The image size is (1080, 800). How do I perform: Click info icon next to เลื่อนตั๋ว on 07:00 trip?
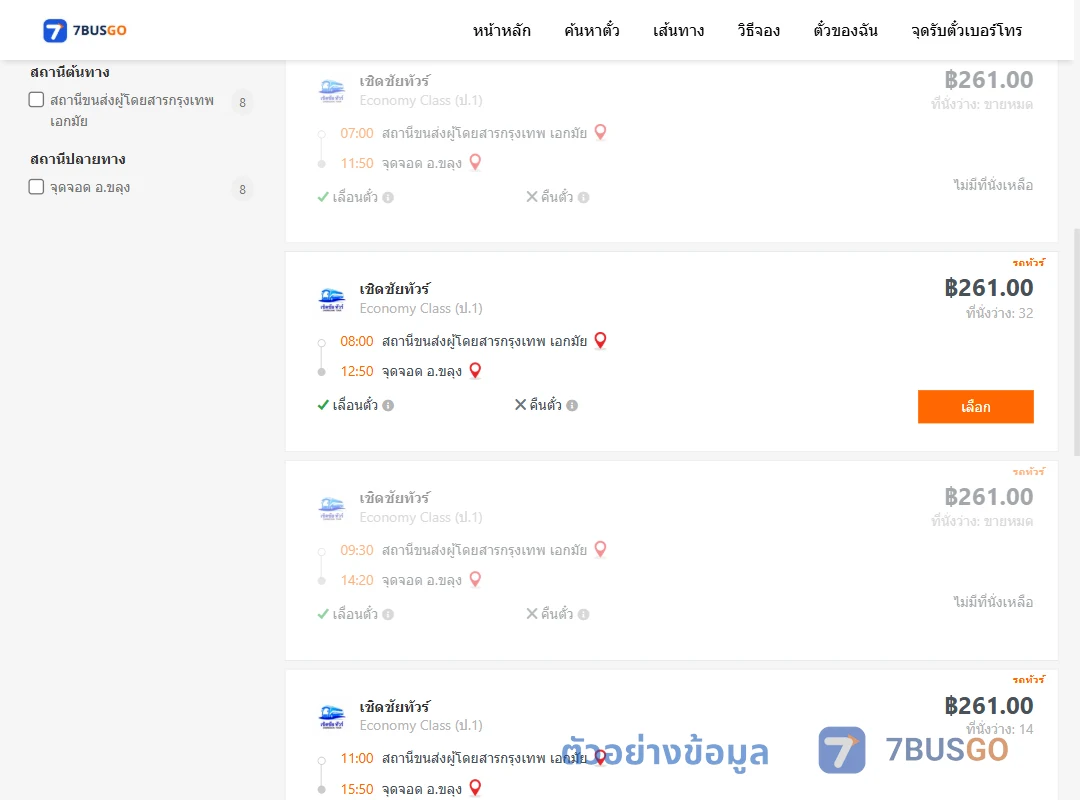click(388, 198)
